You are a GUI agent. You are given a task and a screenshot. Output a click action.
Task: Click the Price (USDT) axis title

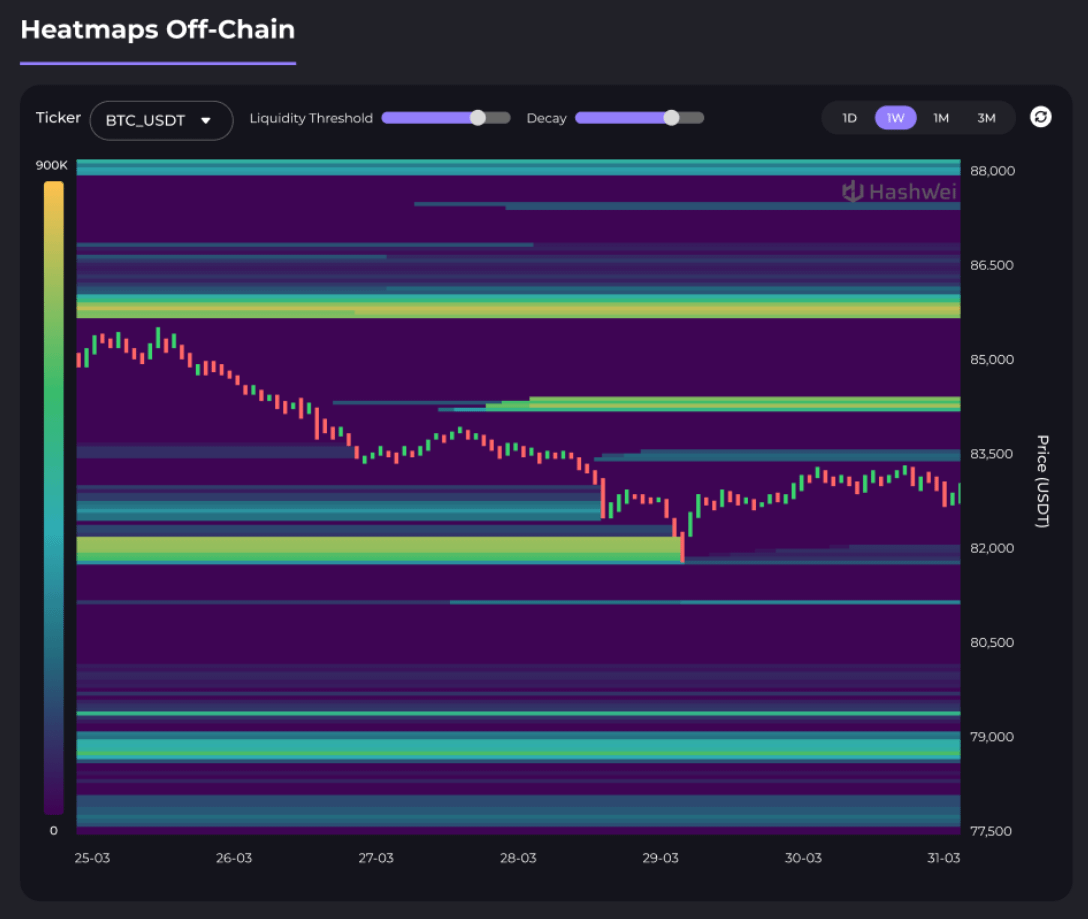(x=1042, y=480)
